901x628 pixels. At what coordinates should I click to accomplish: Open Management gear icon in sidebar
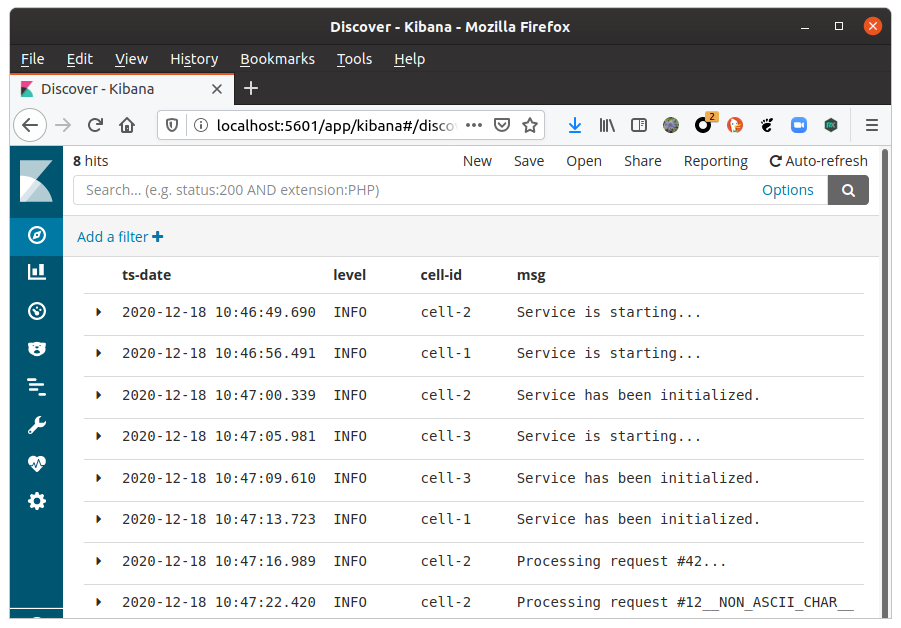(x=37, y=501)
